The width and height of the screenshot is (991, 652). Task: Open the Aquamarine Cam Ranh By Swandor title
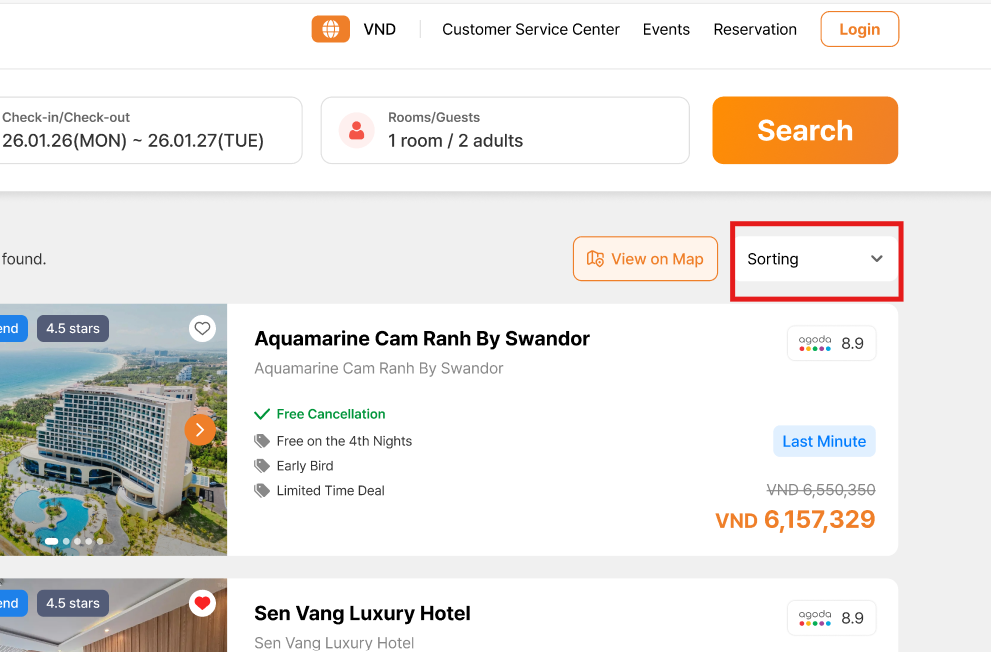click(422, 338)
